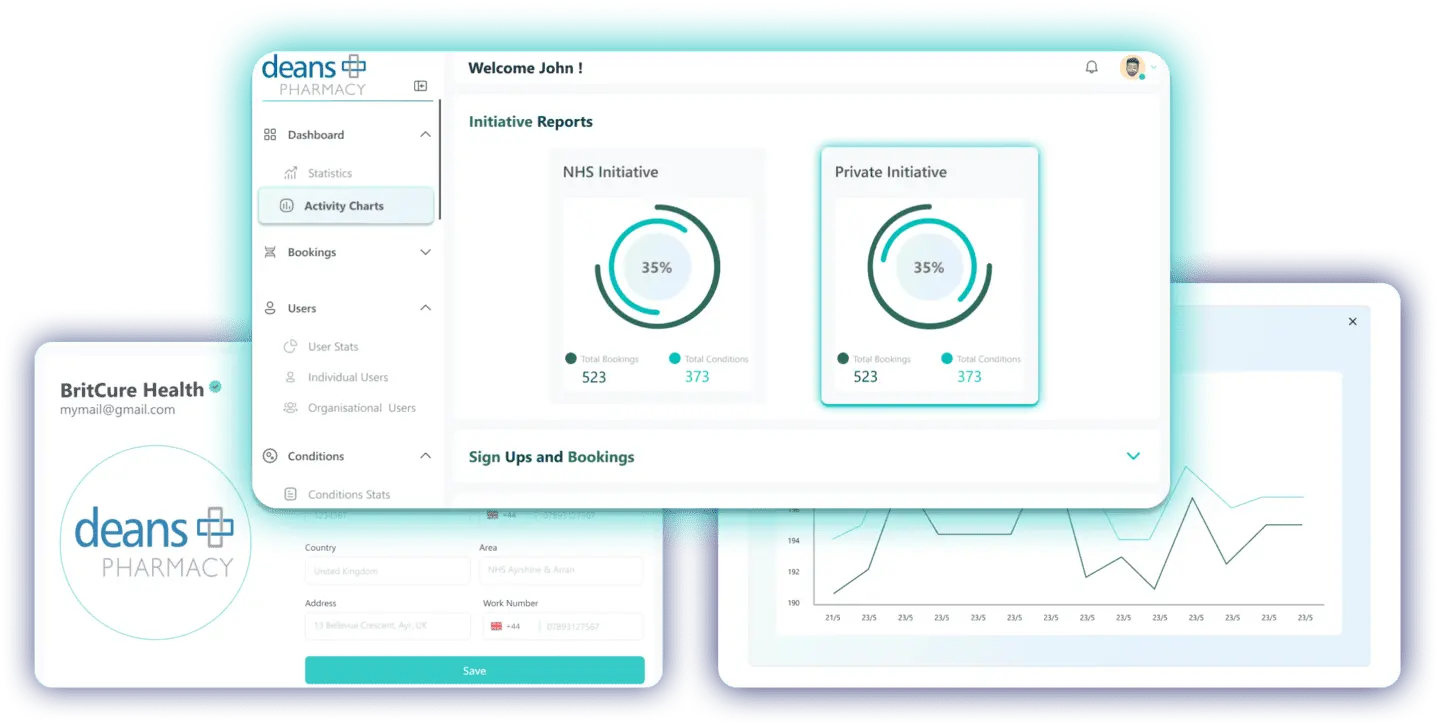
Task: Save the BritCure Health profile form
Action: (475, 670)
